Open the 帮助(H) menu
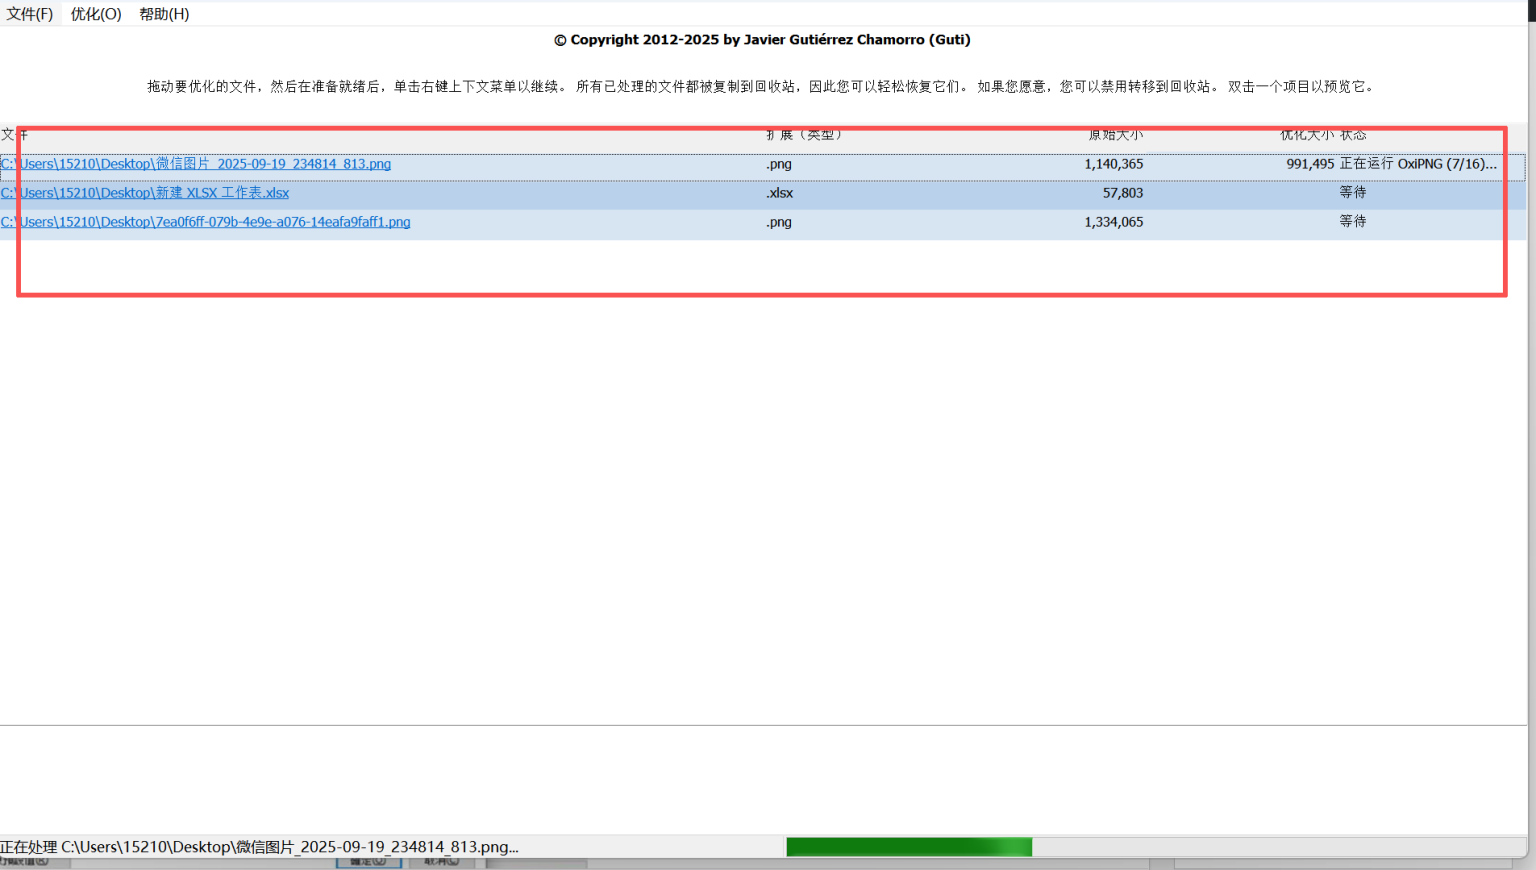This screenshot has height=870, width=1536. point(163,13)
